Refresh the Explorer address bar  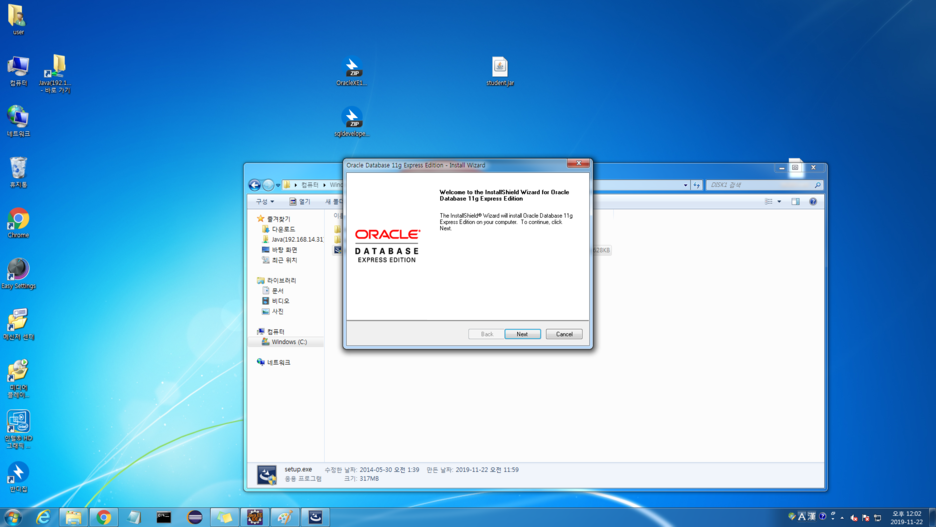click(x=697, y=186)
